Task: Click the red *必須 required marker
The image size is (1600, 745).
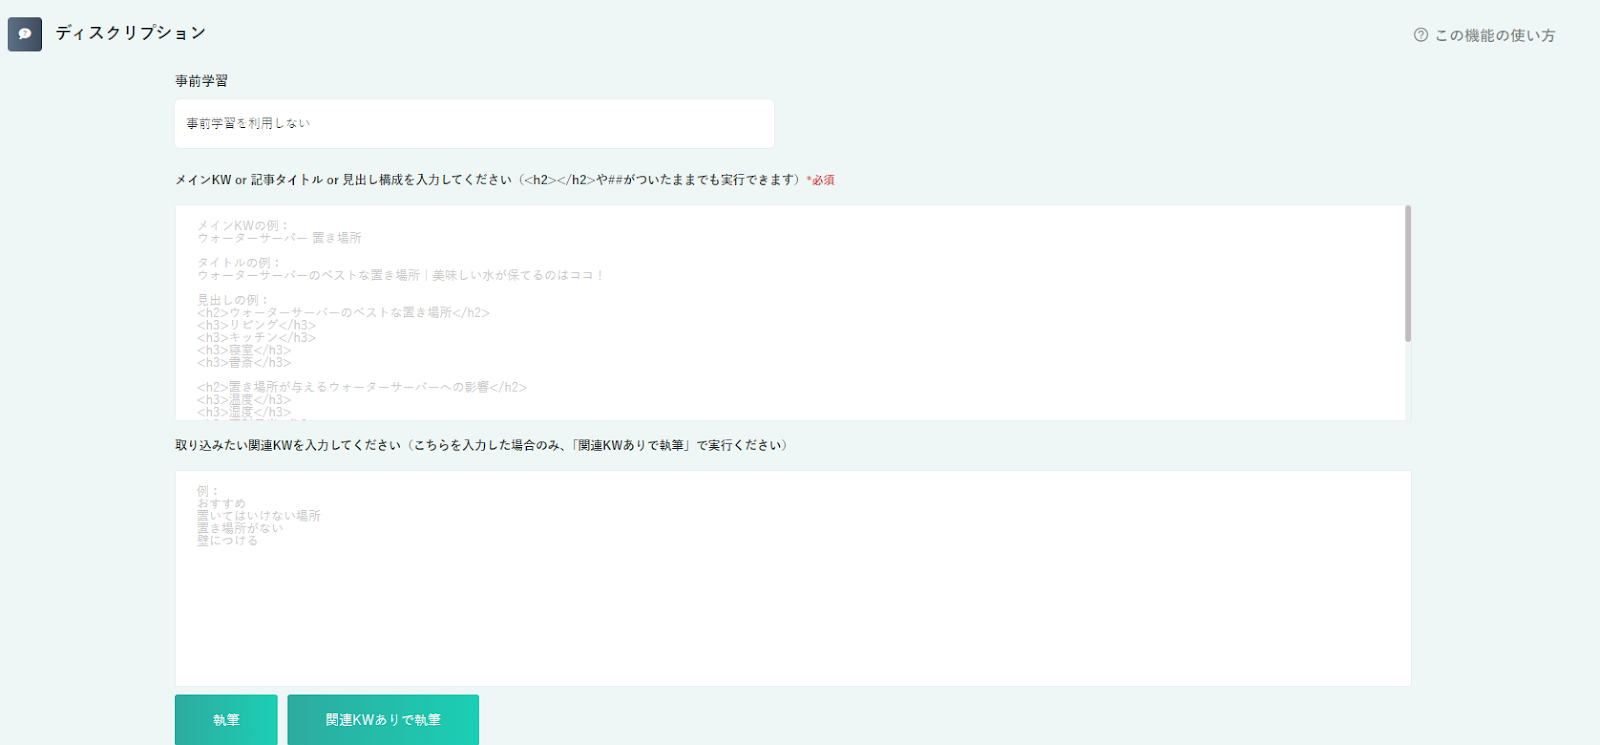Action: 821,180
